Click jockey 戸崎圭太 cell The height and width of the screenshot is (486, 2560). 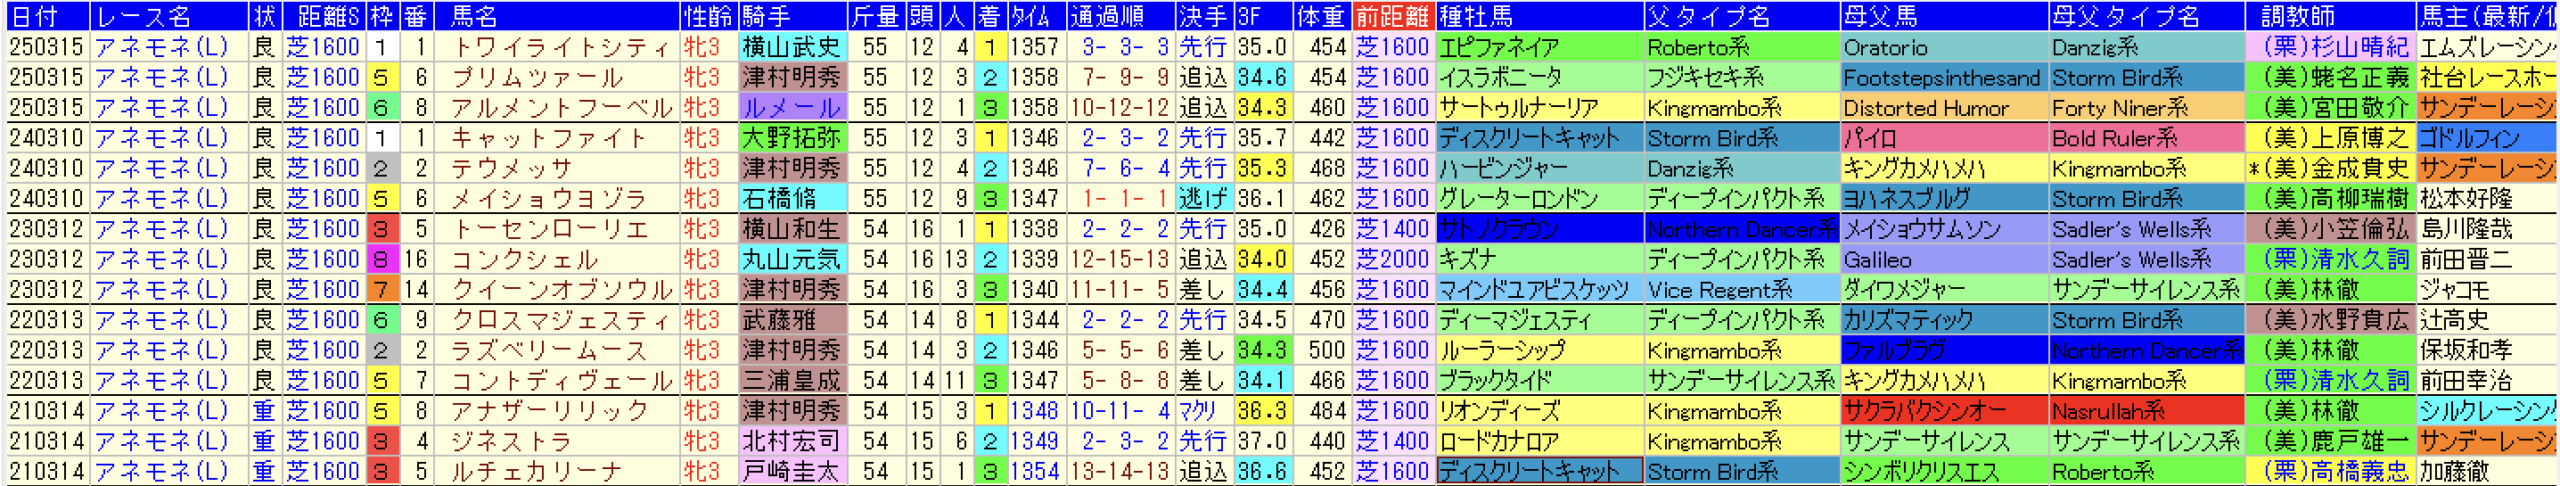[791, 471]
